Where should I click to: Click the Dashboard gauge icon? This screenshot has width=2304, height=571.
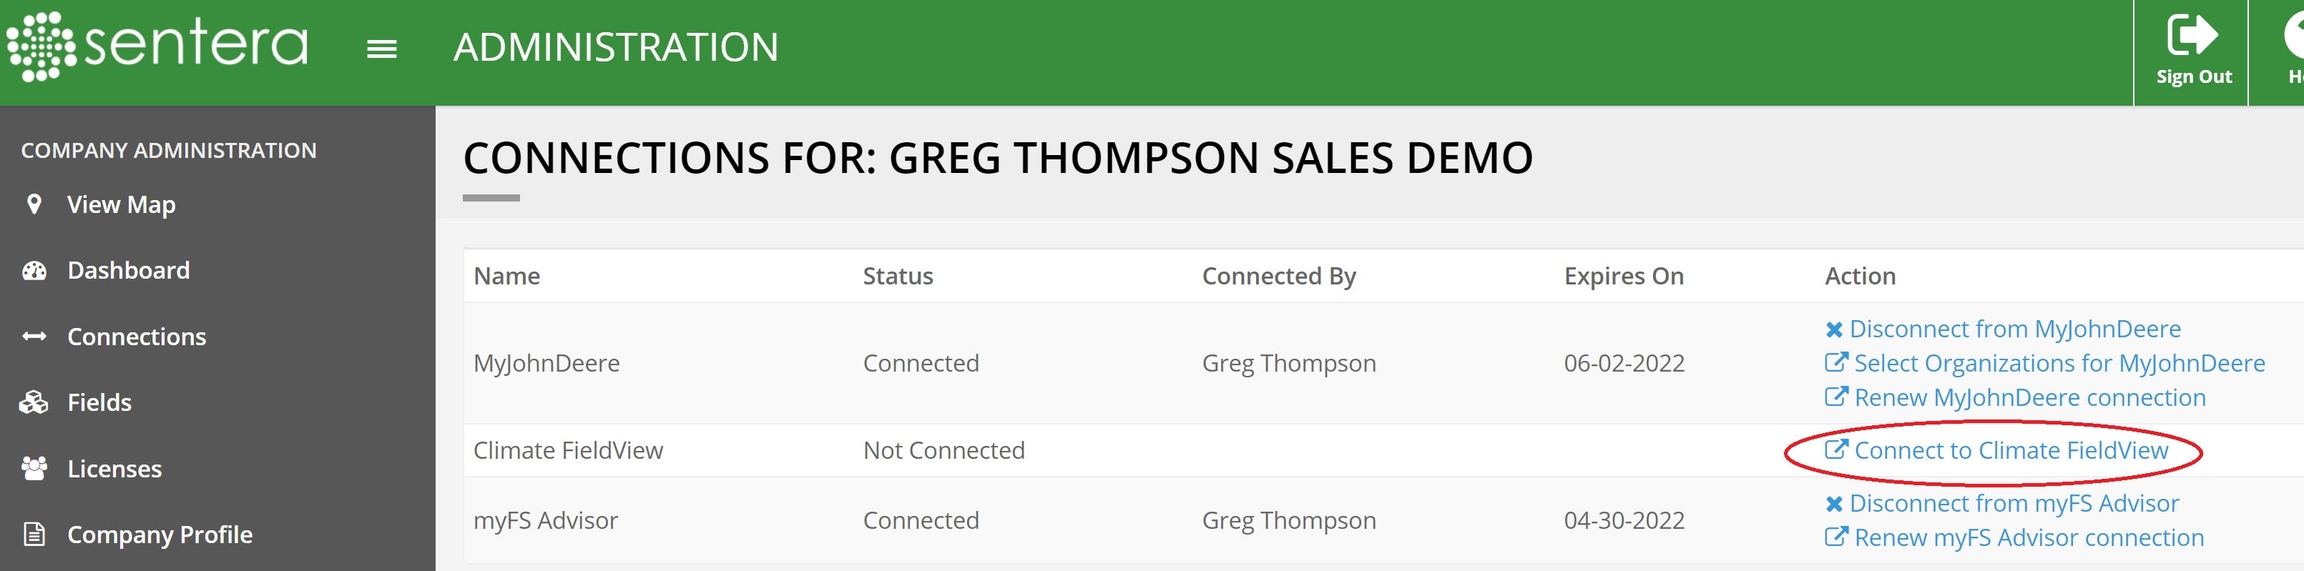click(34, 271)
